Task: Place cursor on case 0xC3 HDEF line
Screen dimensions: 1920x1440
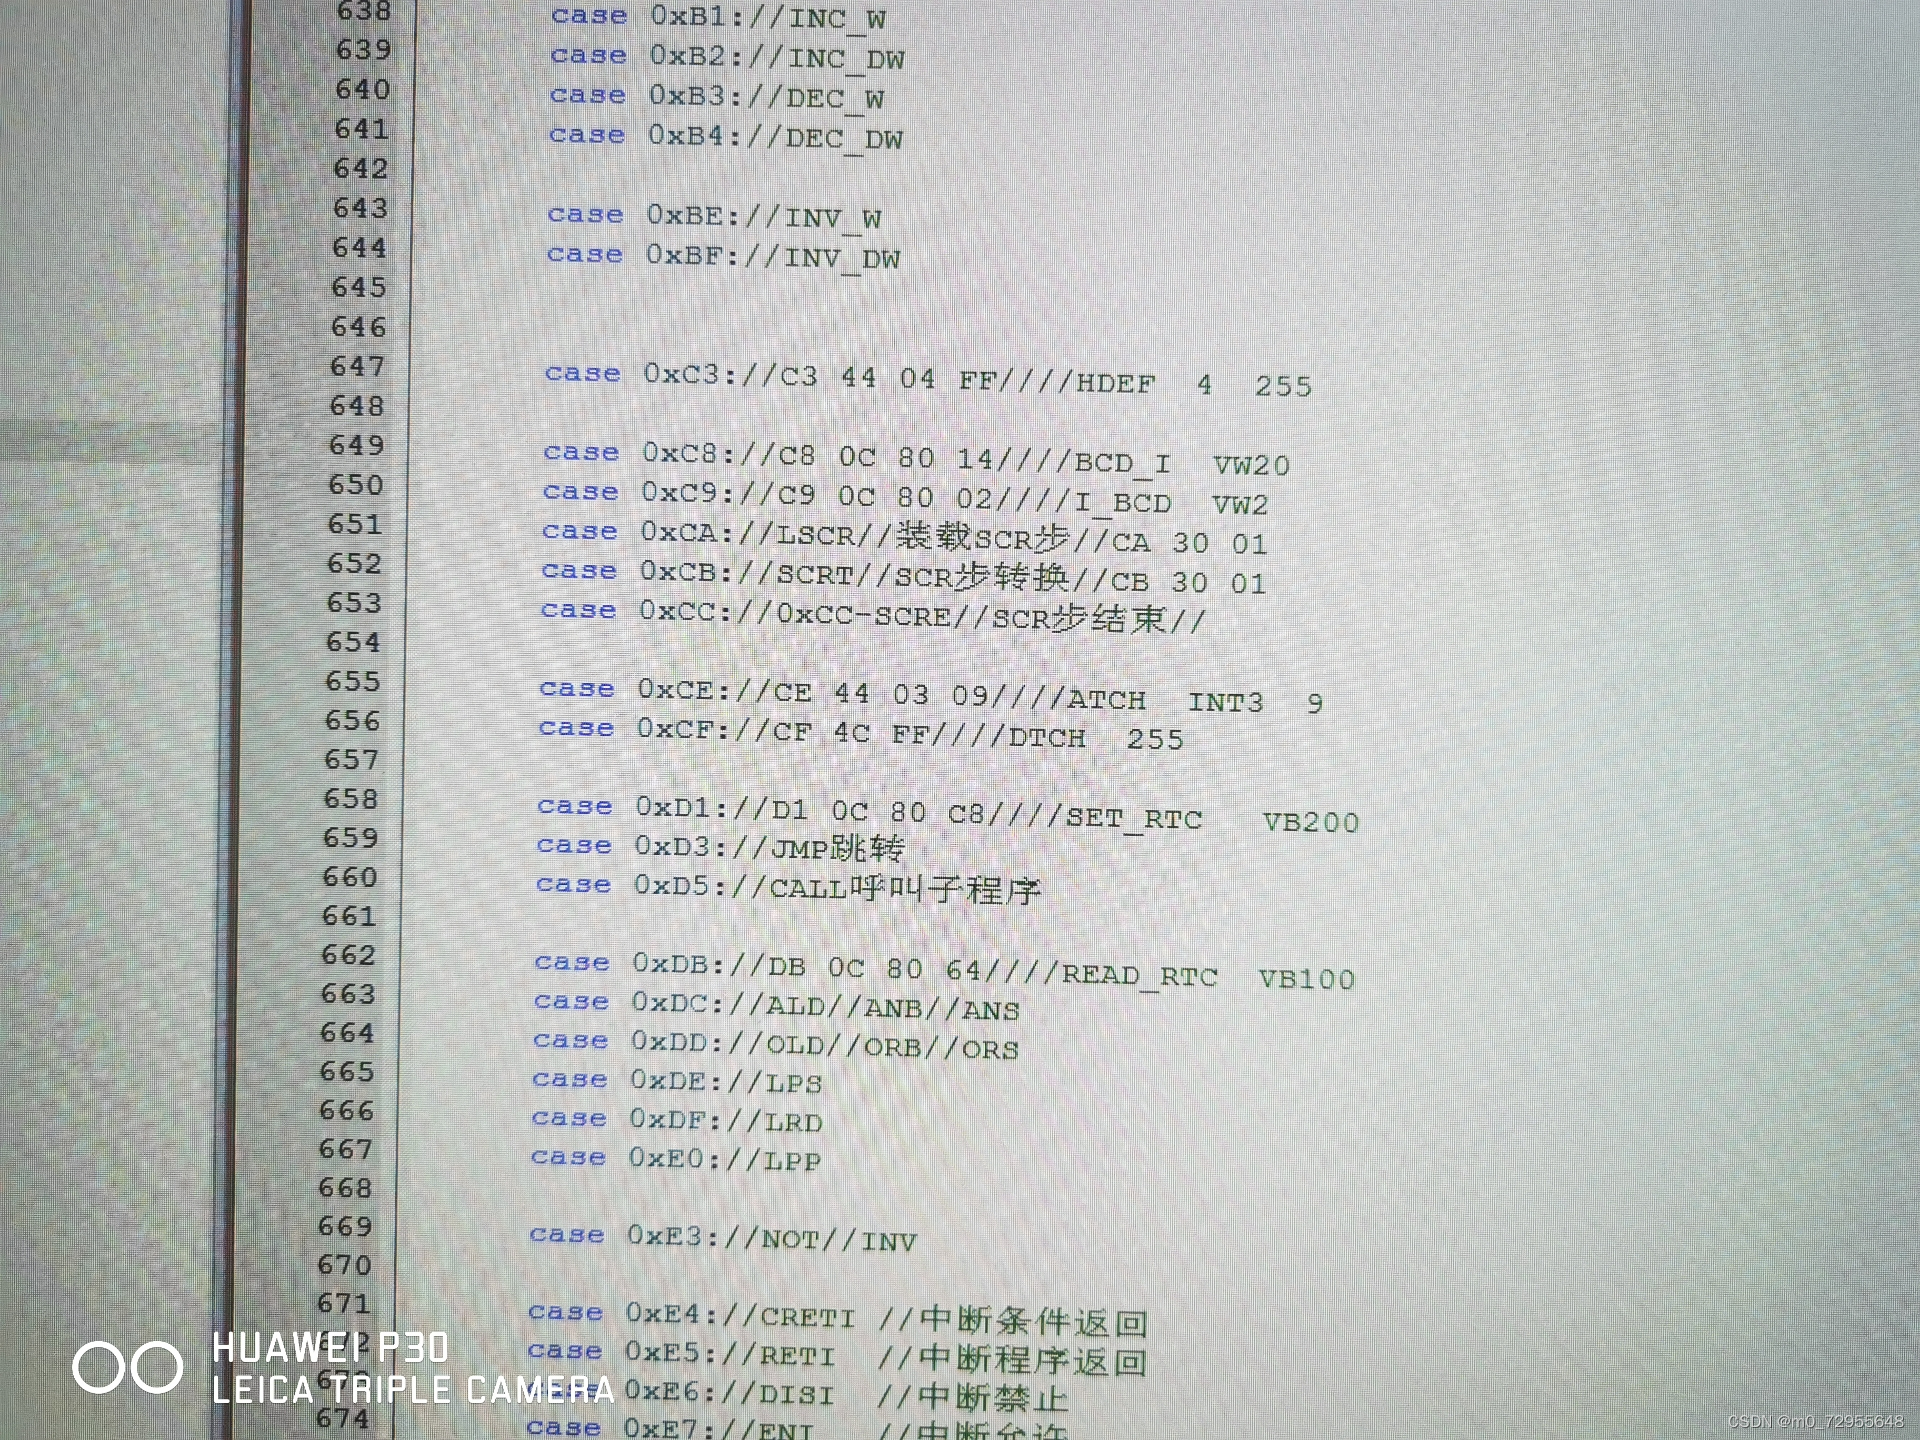Action: [x=927, y=379]
